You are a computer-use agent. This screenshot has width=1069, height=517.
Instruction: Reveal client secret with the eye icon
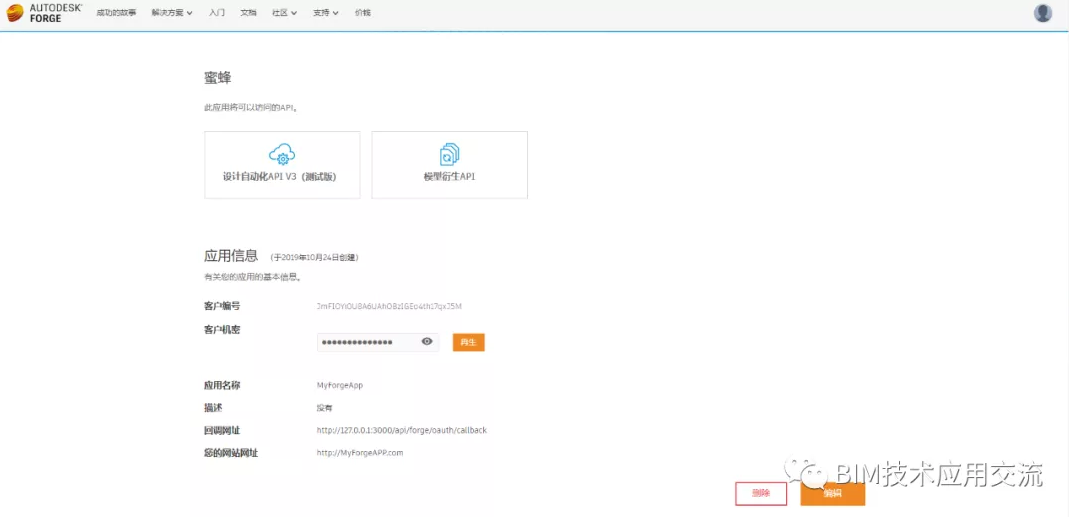(427, 342)
